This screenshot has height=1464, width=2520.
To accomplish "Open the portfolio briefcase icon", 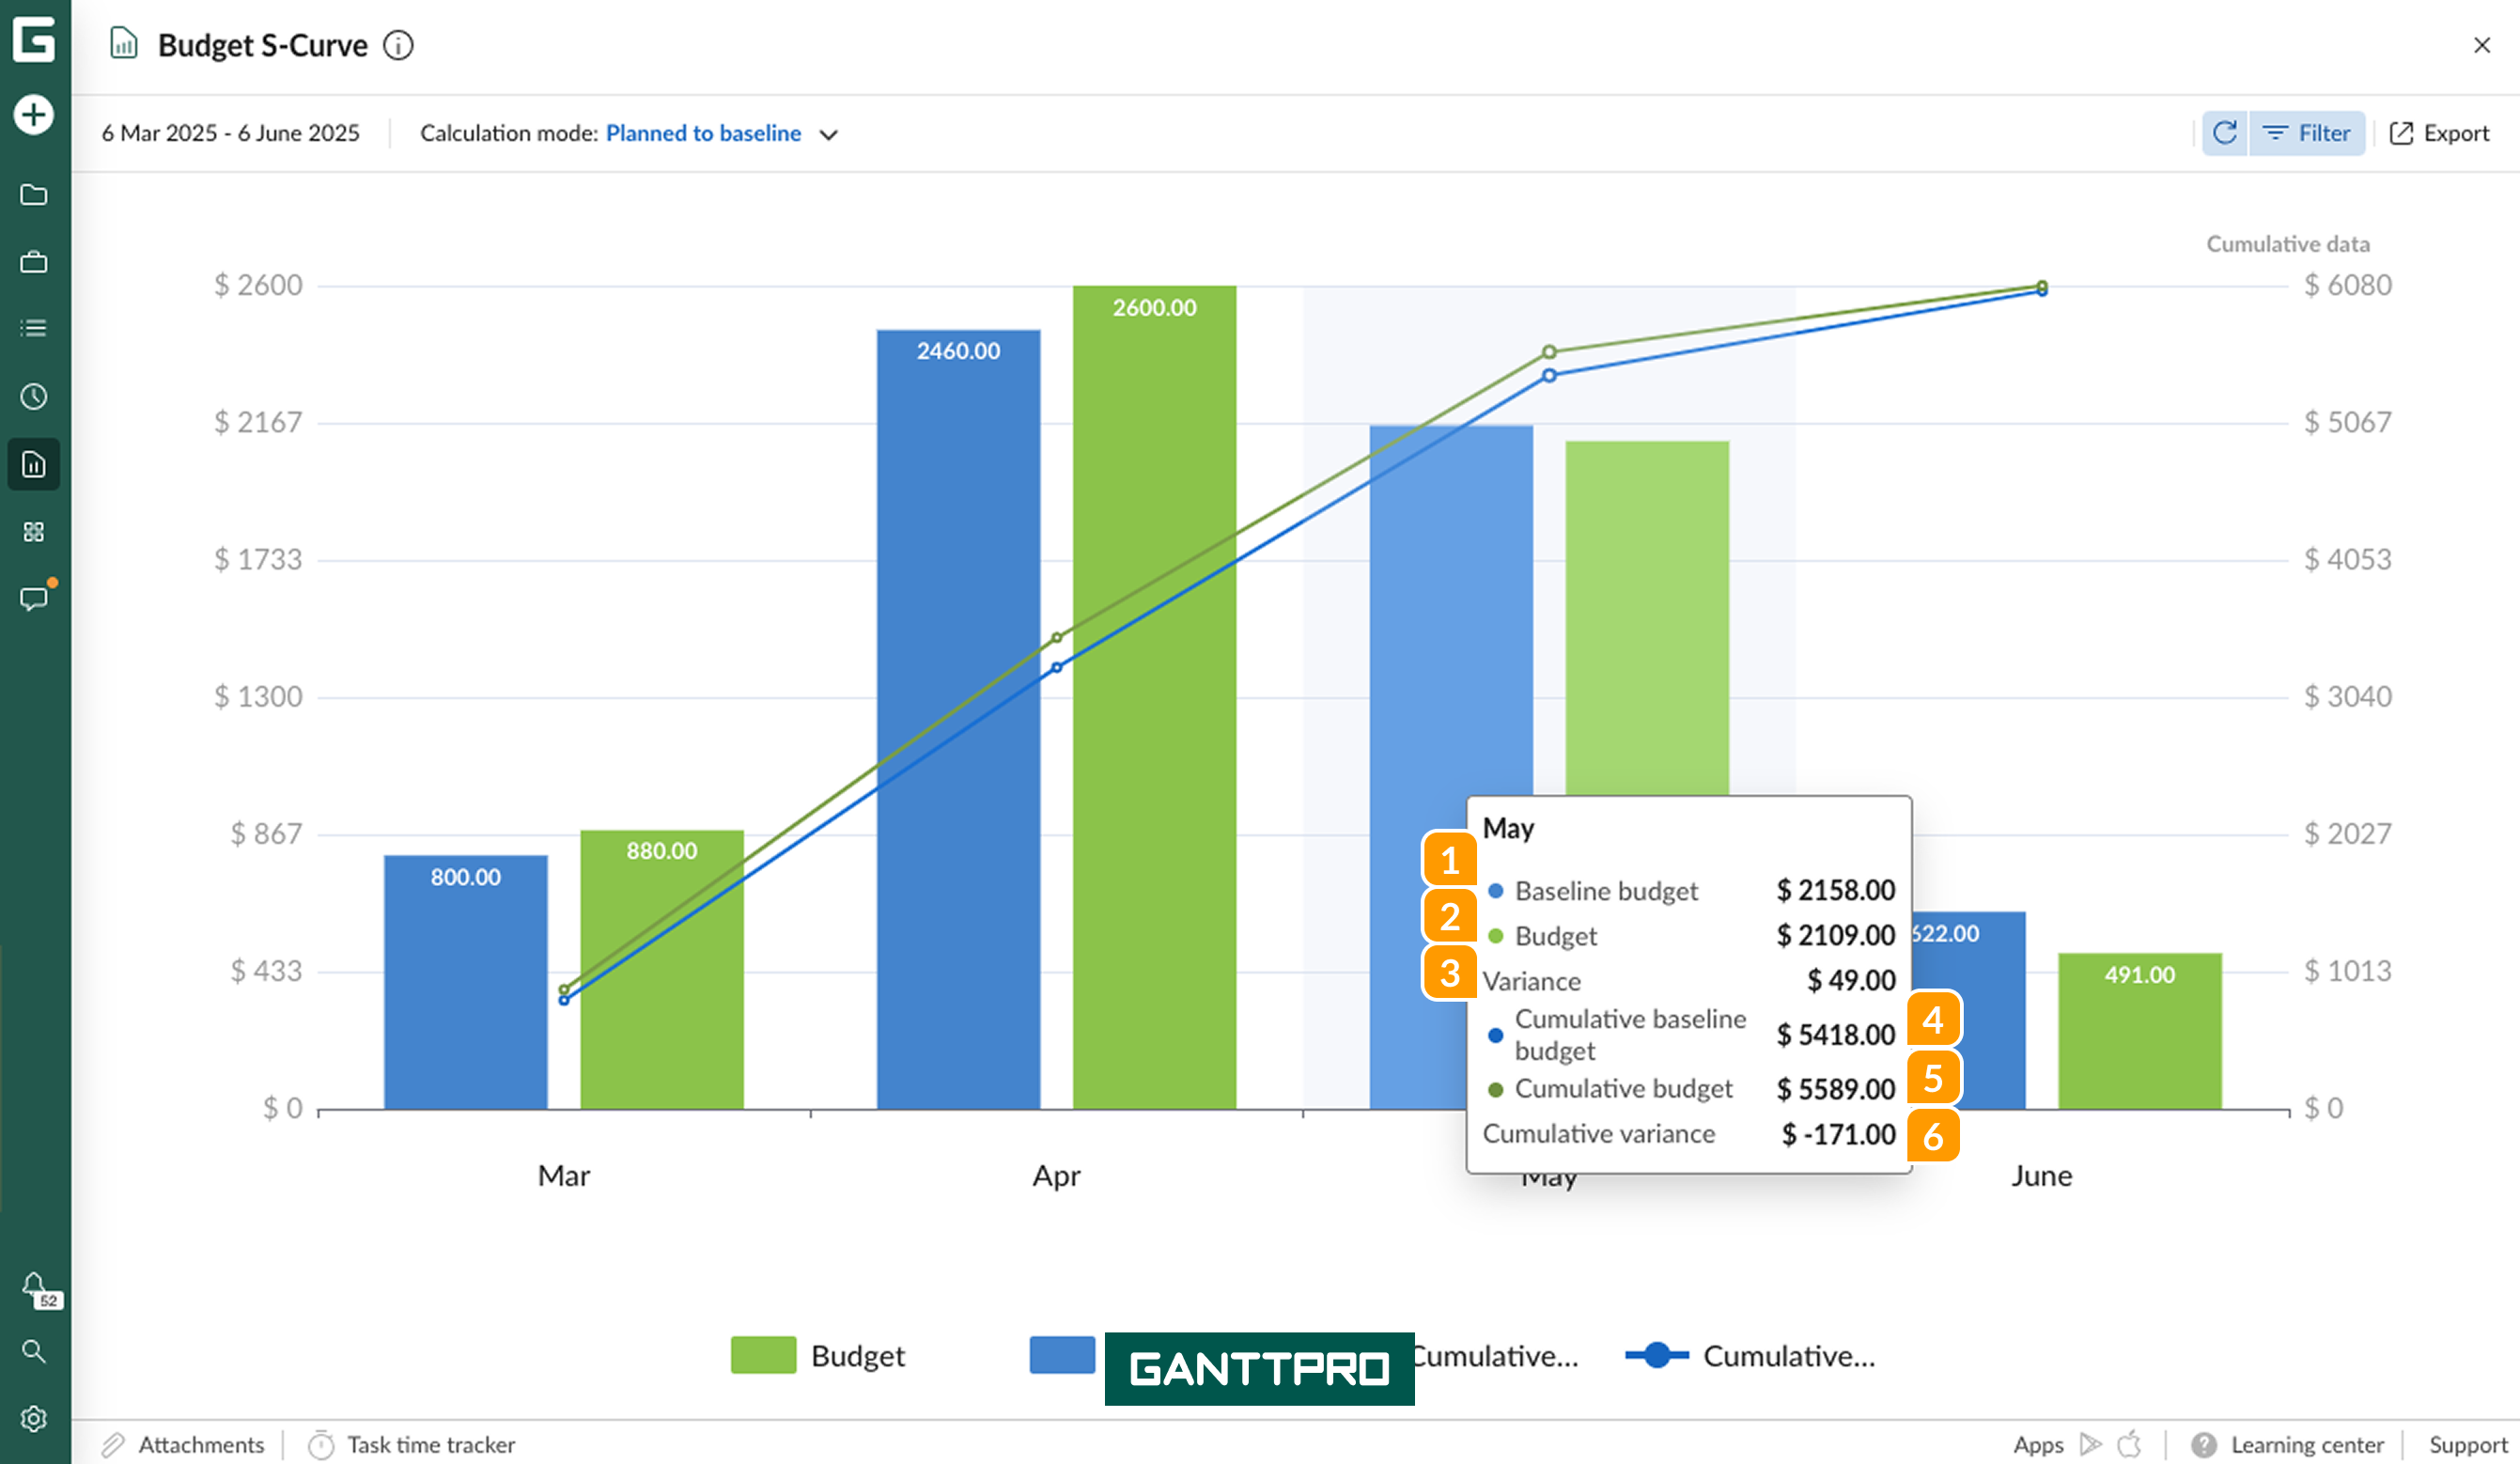I will 34,262.
